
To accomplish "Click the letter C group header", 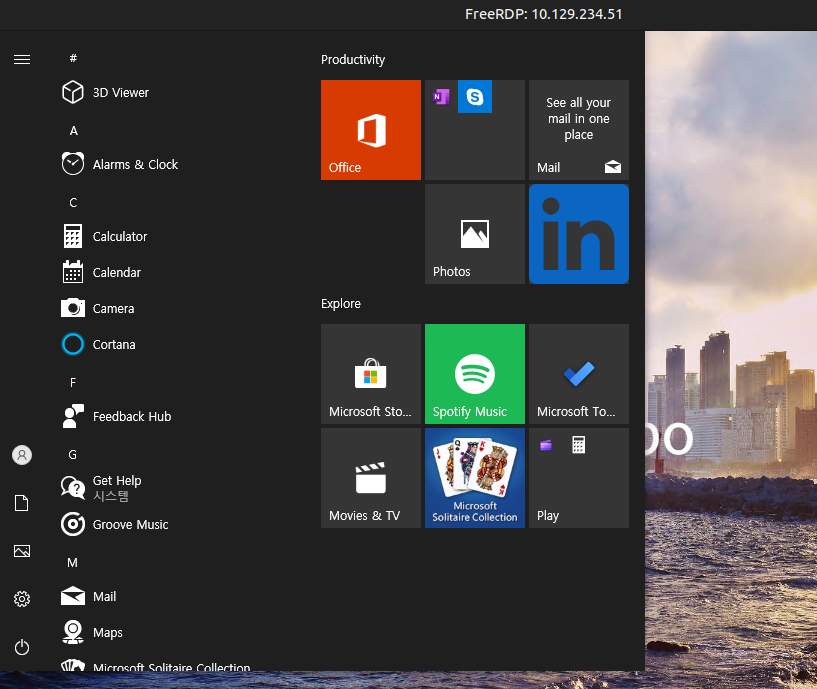I will [73, 202].
